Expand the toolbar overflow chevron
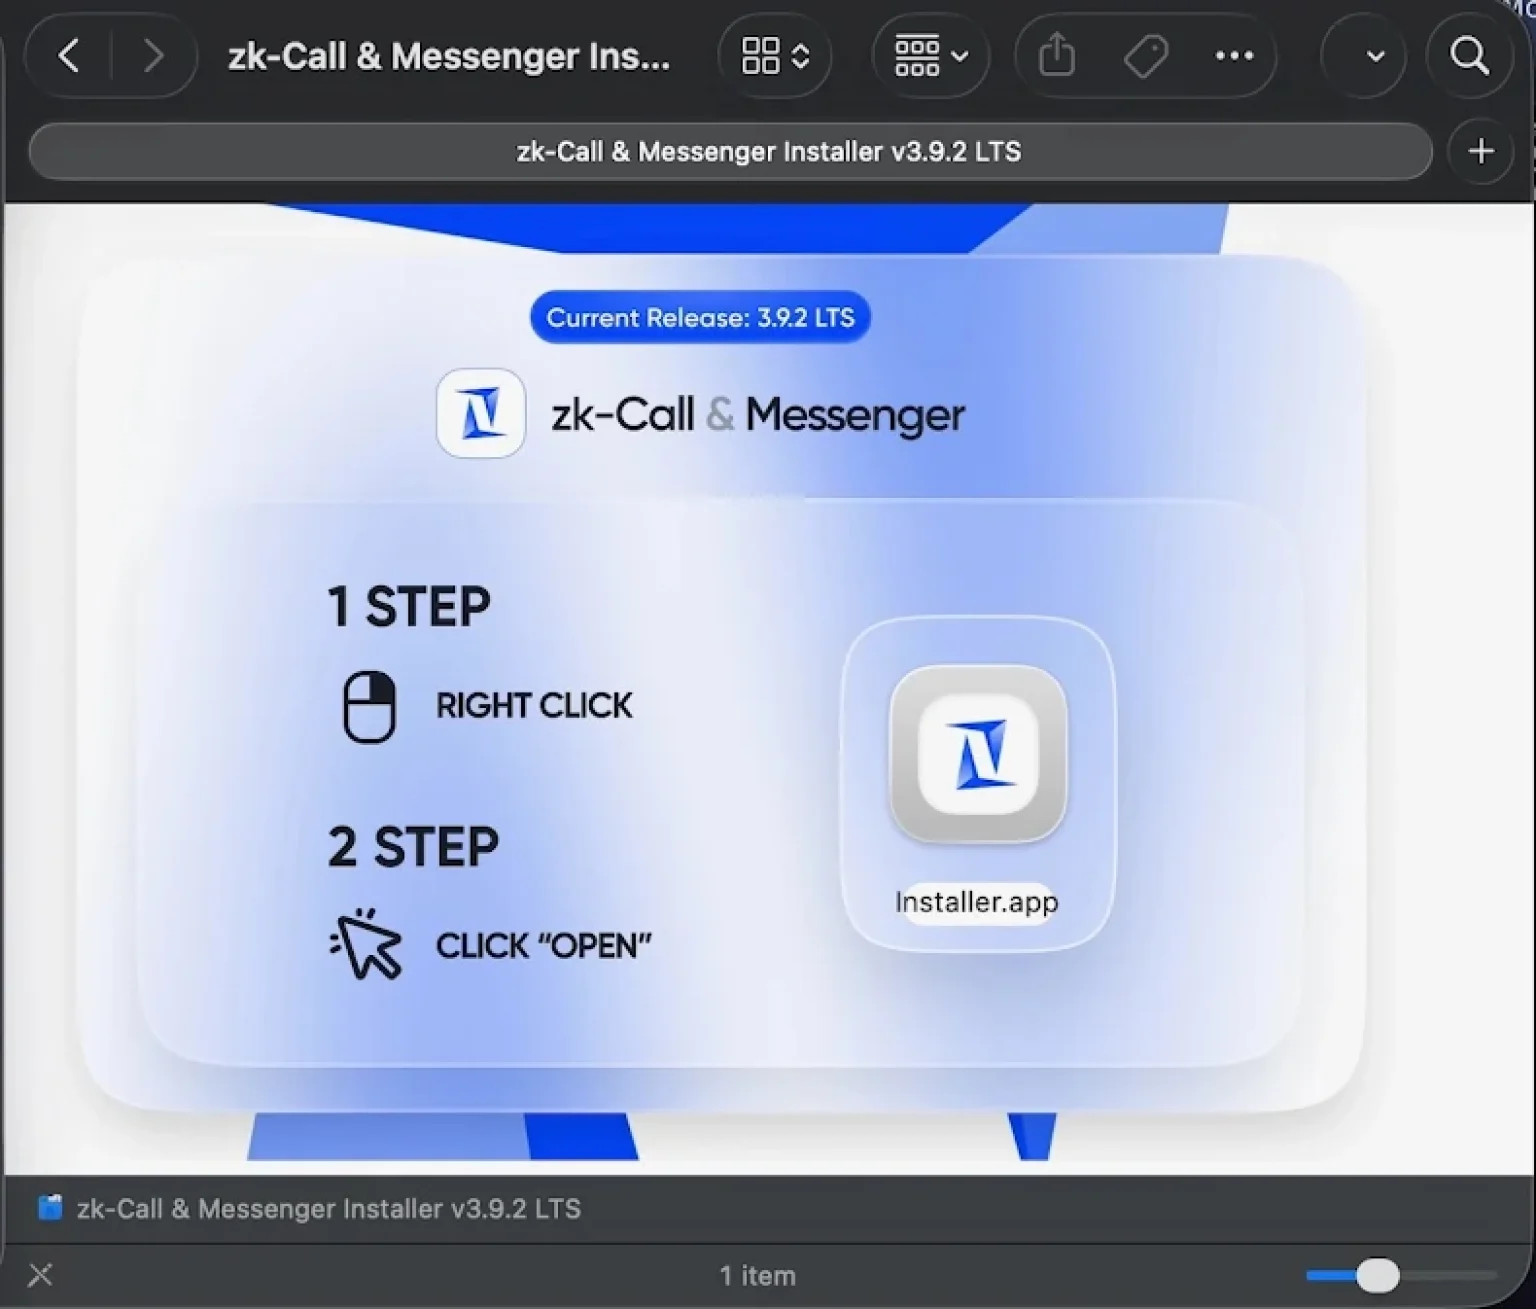The width and height of the screenshot is (1536, 1309). point(1375,56)
